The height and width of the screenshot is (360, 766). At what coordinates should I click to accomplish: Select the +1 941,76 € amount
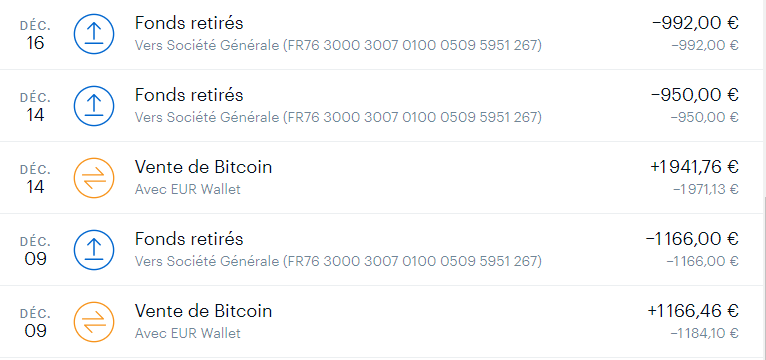click(694, 167)
